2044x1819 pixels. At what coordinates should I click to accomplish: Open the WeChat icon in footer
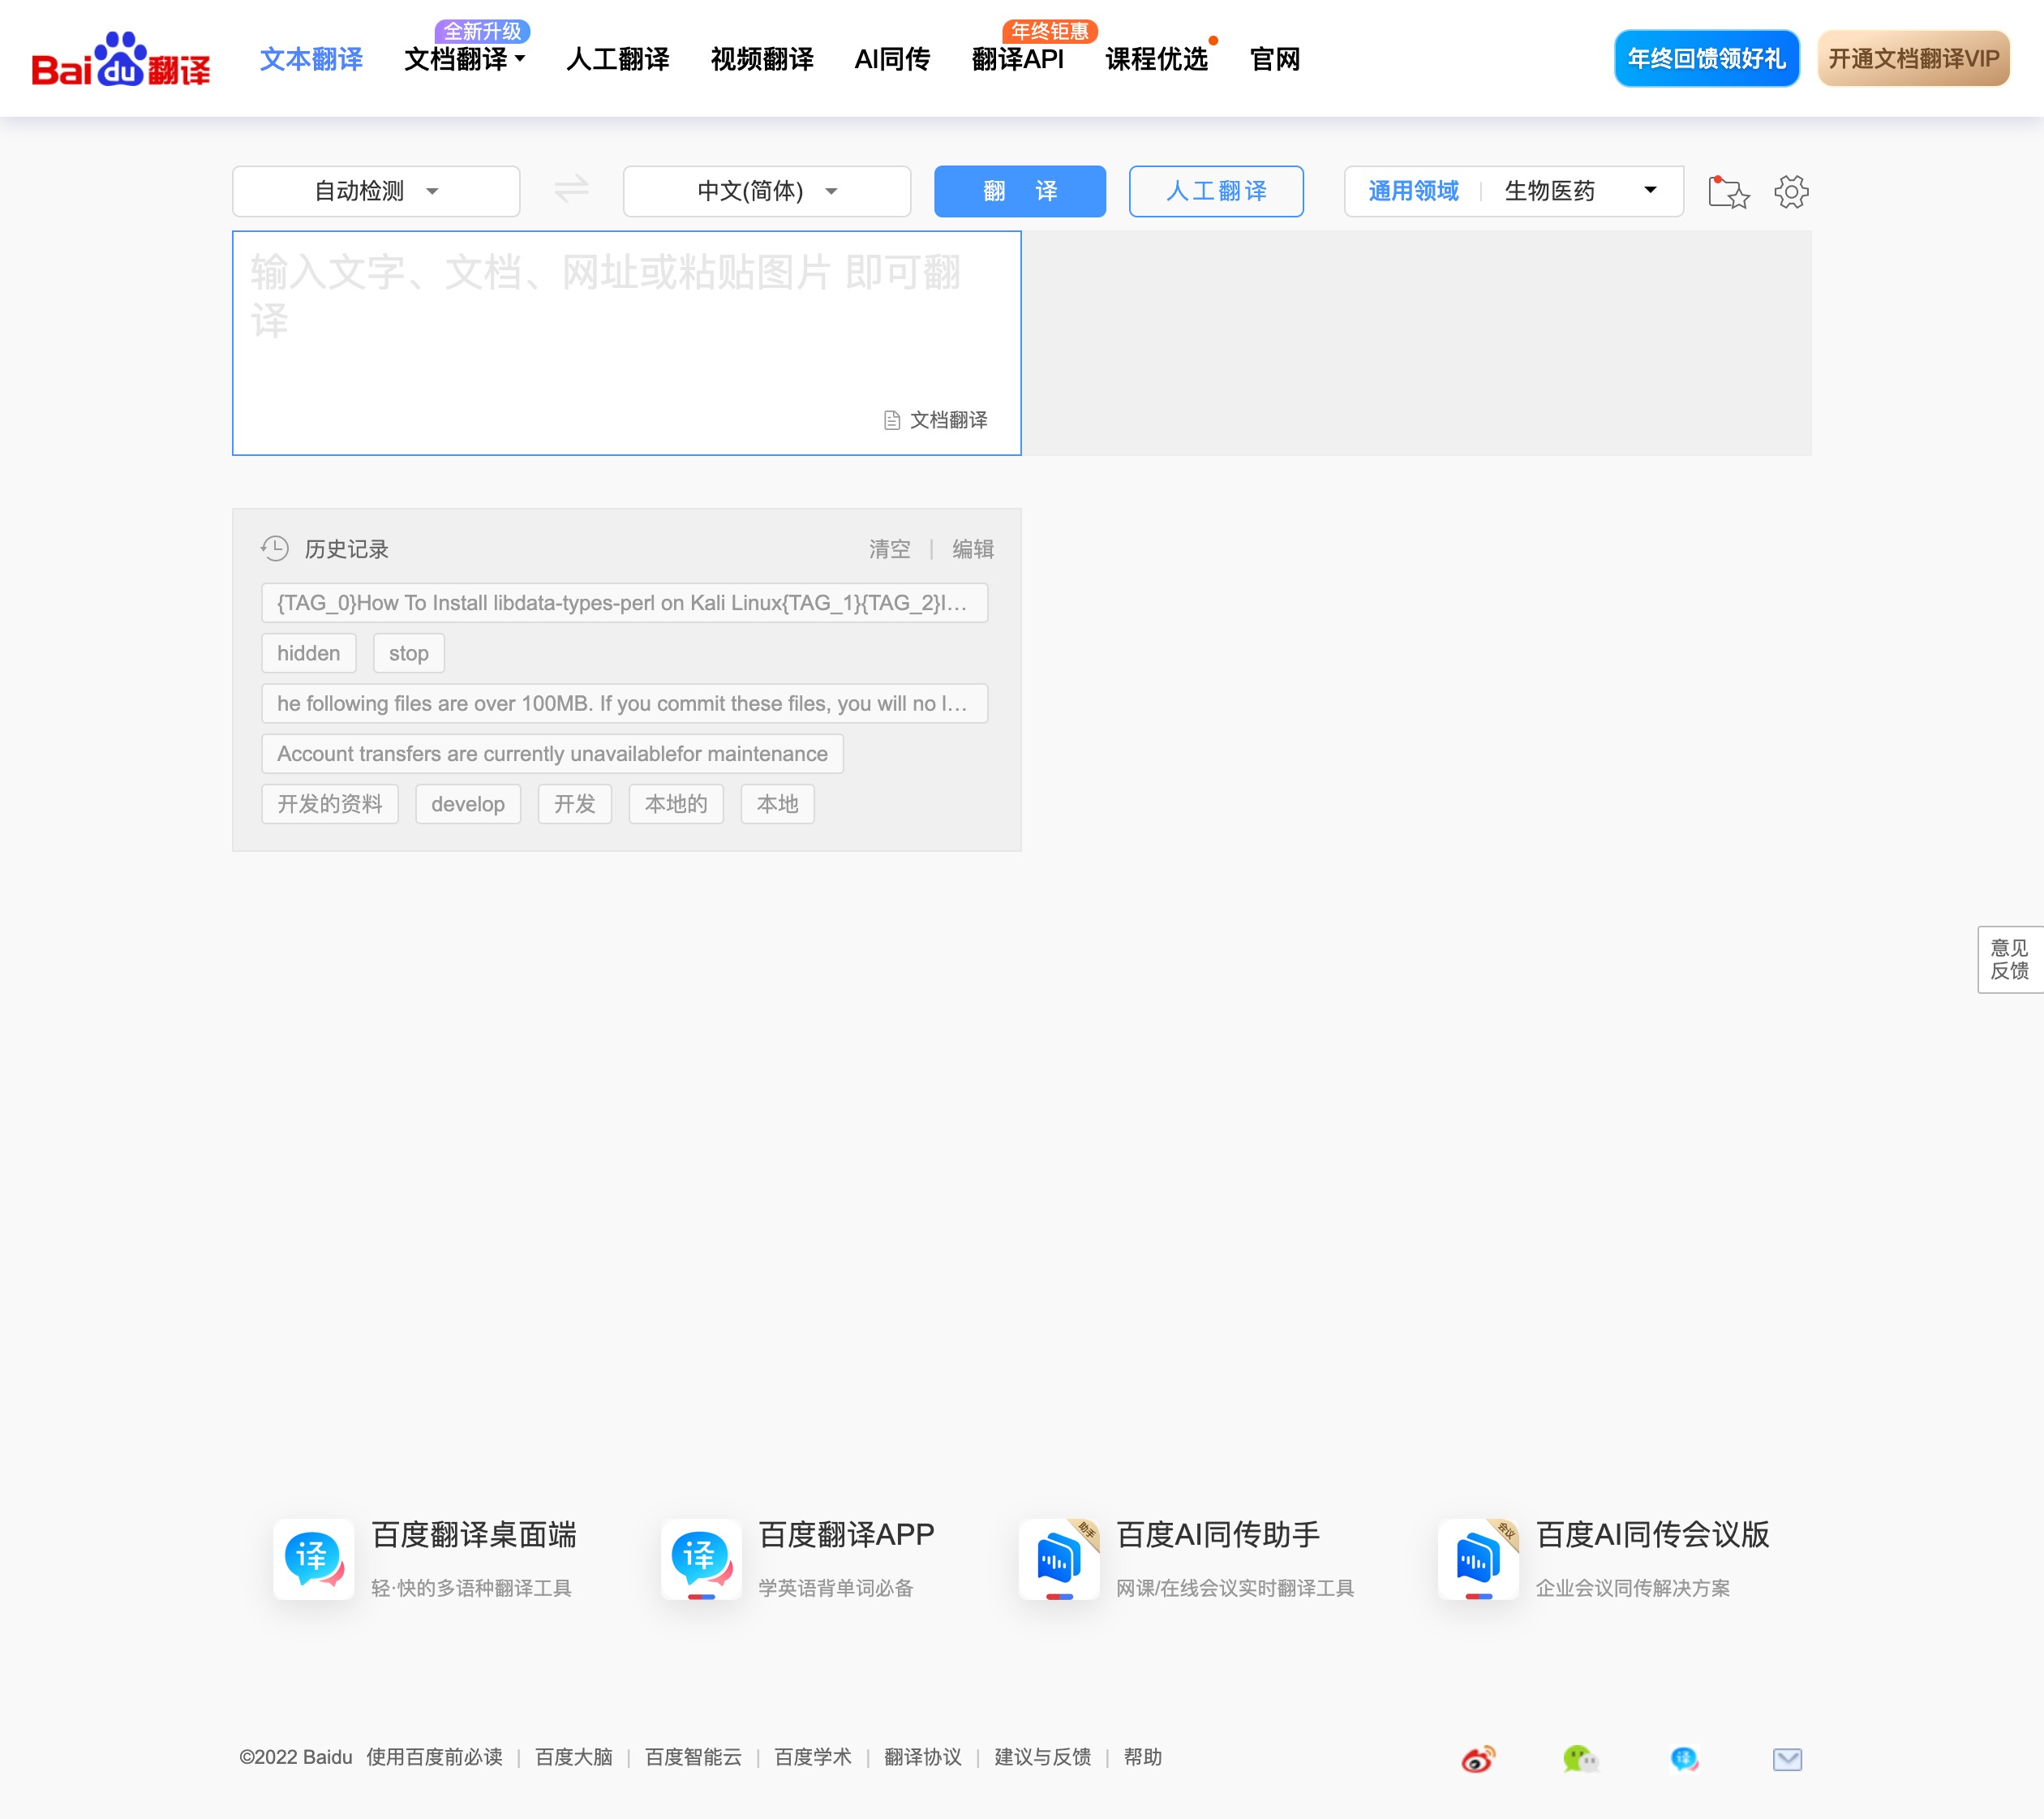click(x=1579, y=1758)
